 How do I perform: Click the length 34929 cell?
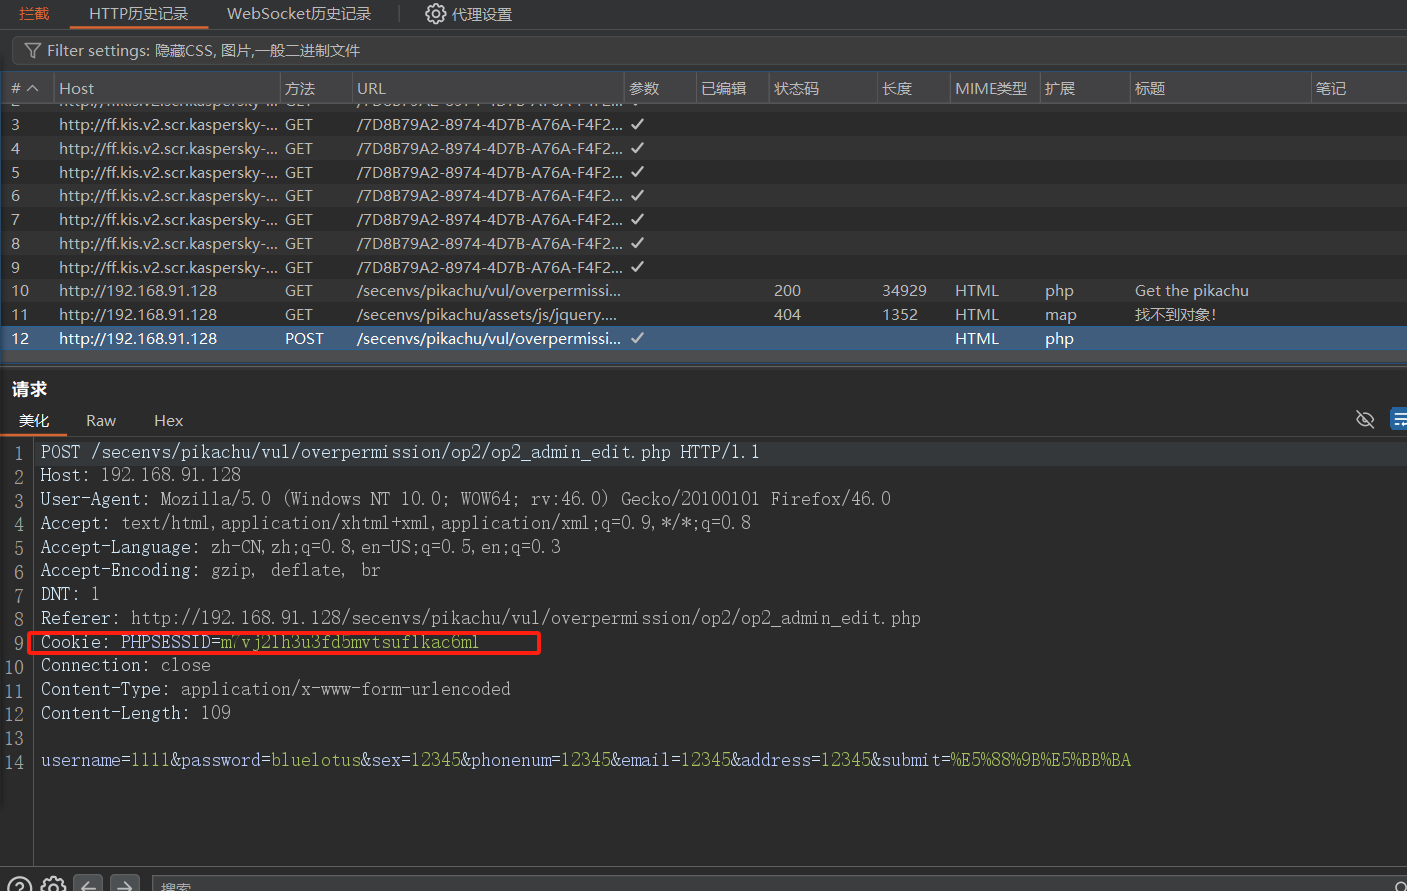point(904,291)
